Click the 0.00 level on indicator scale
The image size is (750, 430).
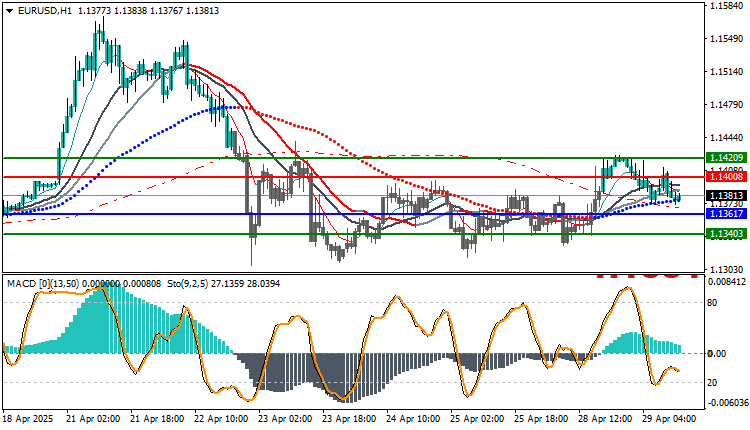[717, 353]
